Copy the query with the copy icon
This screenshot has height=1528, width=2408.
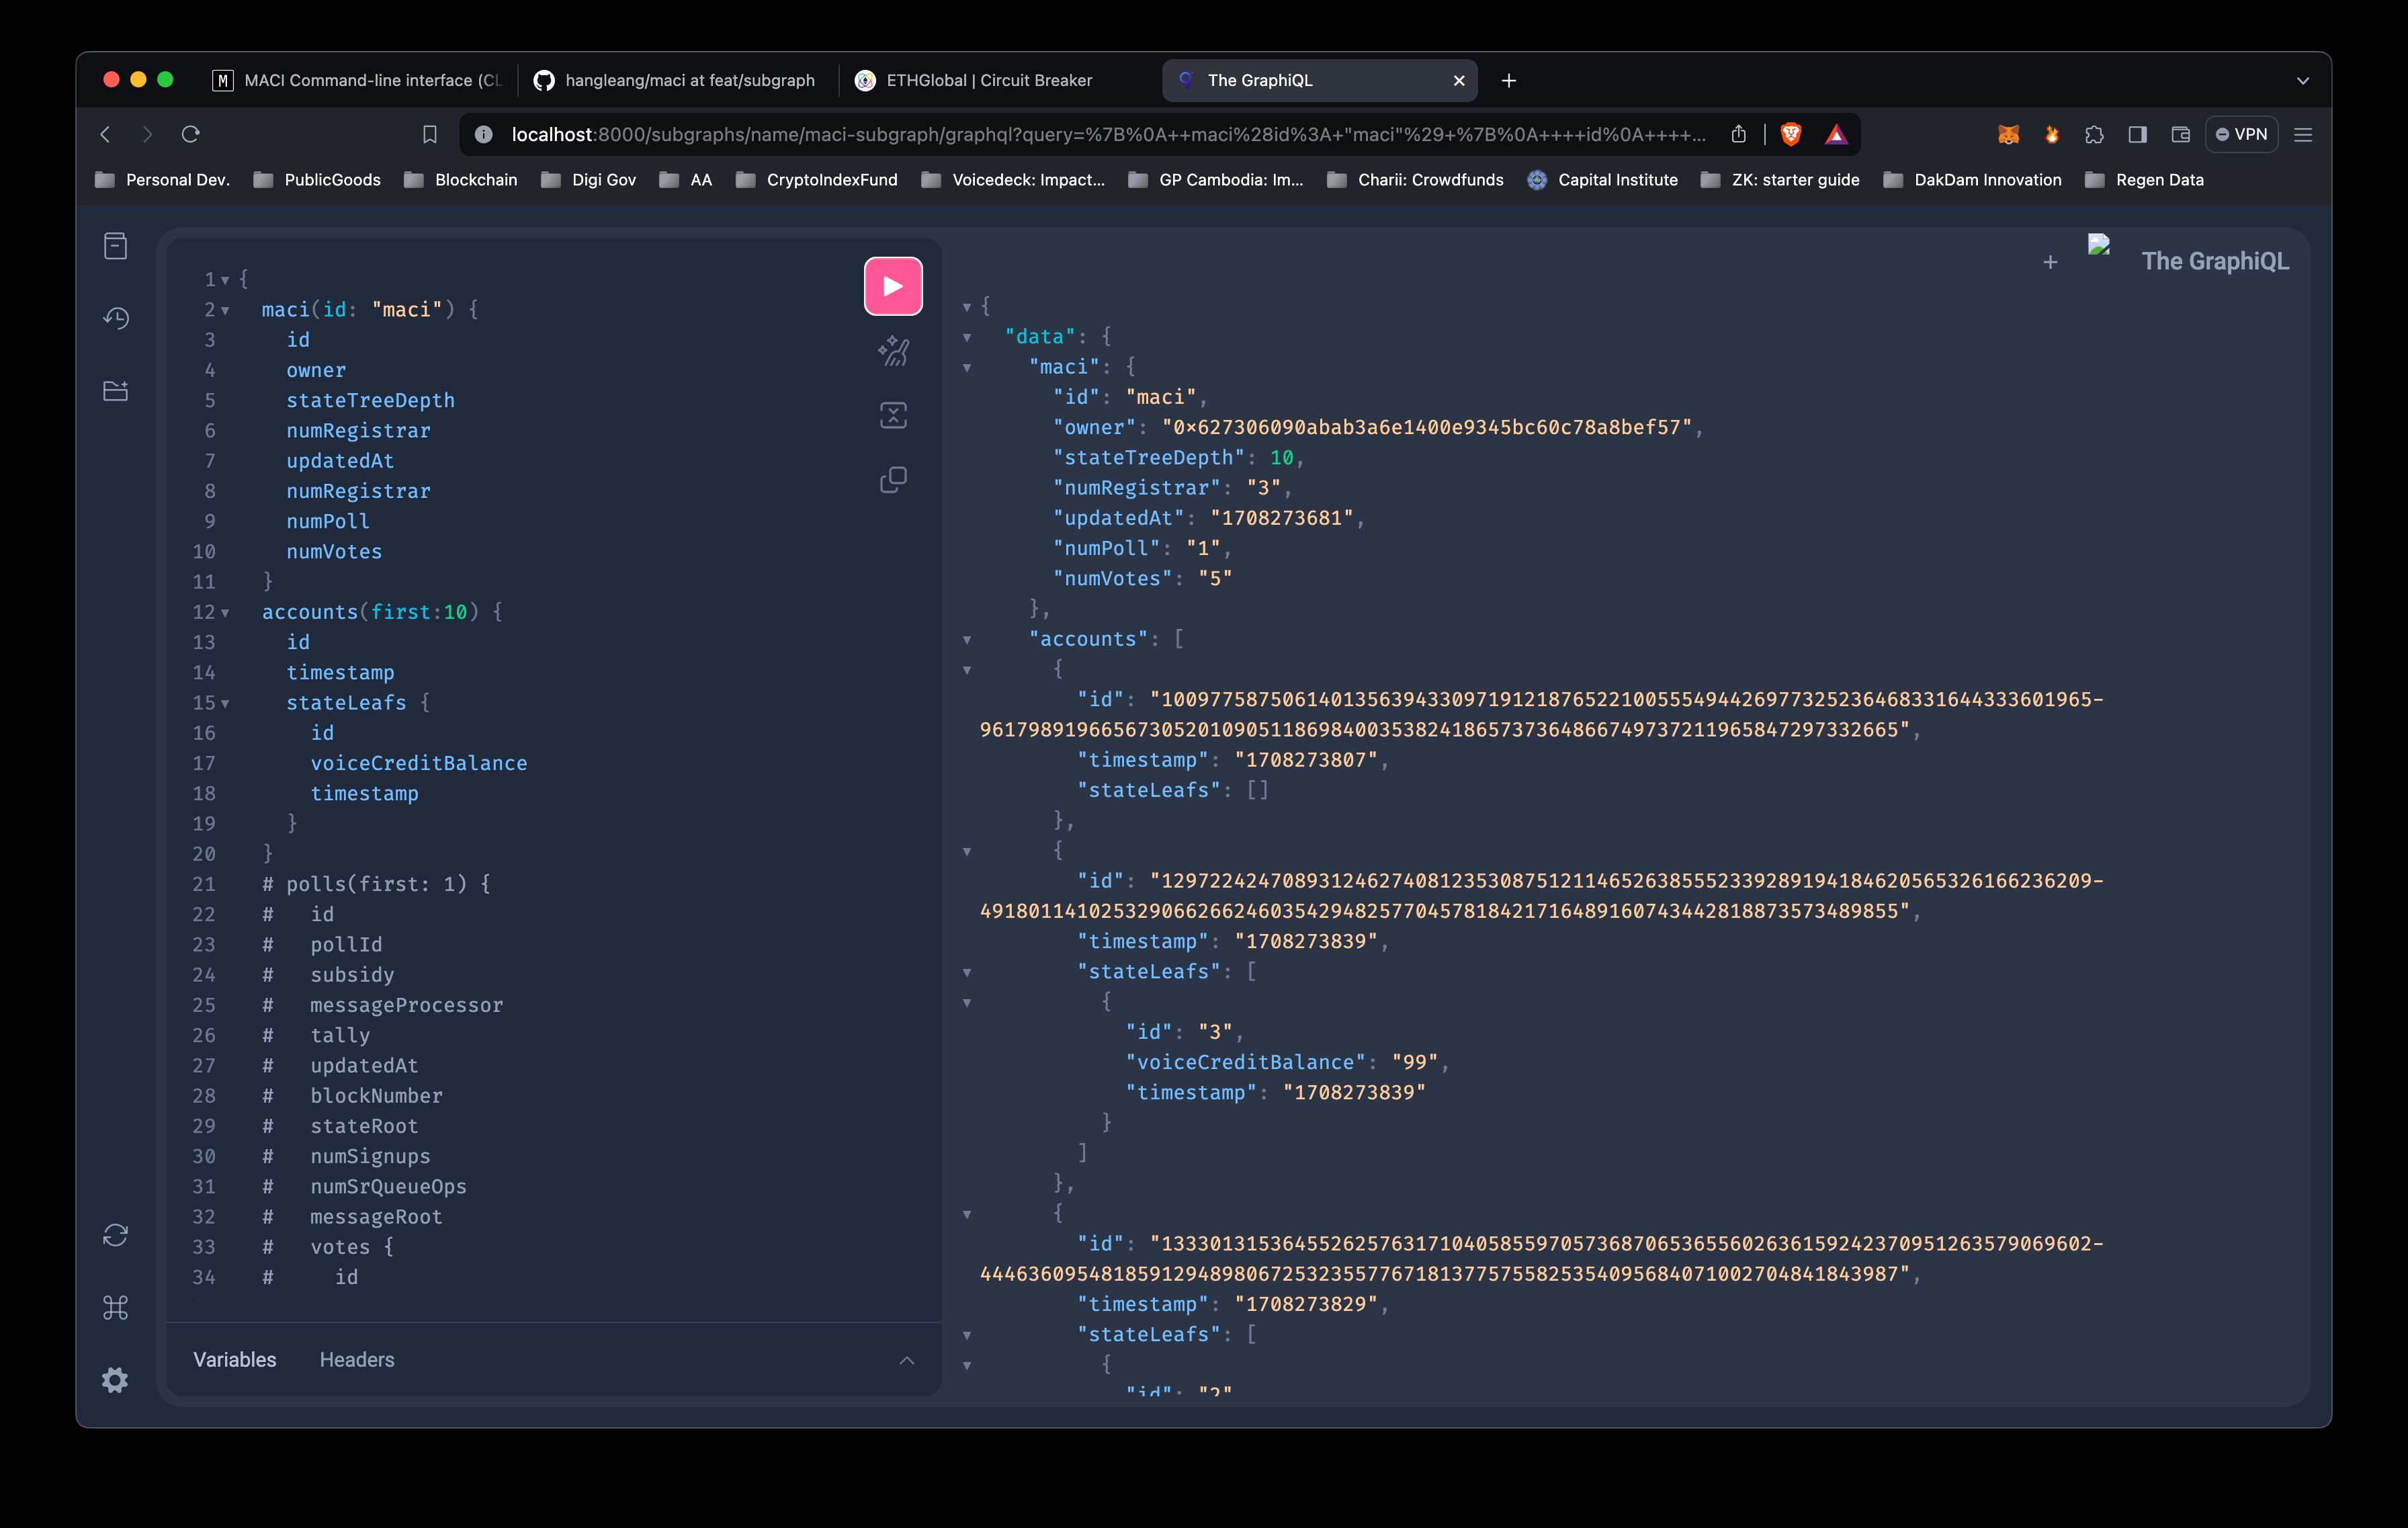point(893,480)
